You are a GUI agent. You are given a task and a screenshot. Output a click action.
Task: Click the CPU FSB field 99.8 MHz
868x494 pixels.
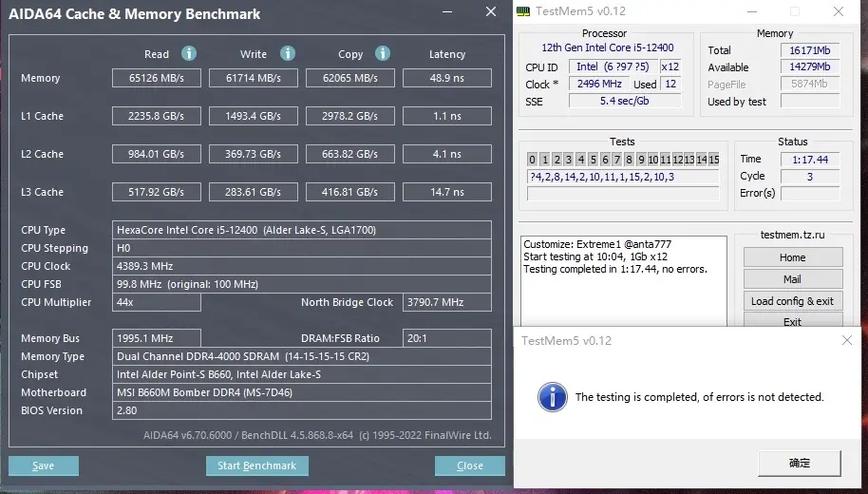[302, 284]
